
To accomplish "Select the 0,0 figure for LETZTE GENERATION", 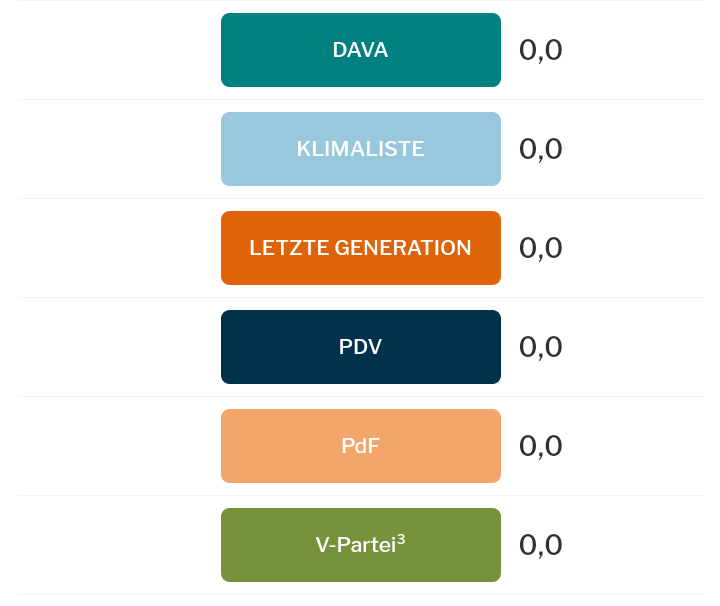I will coord(540,248).
